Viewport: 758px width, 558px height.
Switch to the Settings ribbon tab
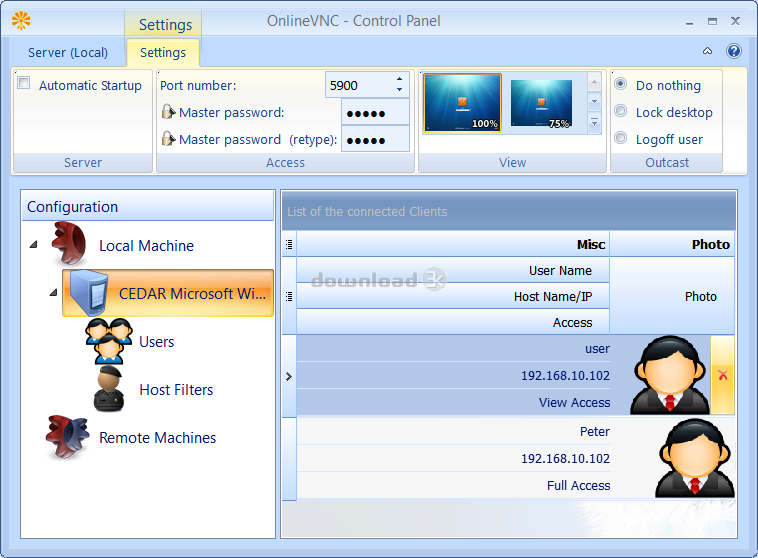click(162, 52)
